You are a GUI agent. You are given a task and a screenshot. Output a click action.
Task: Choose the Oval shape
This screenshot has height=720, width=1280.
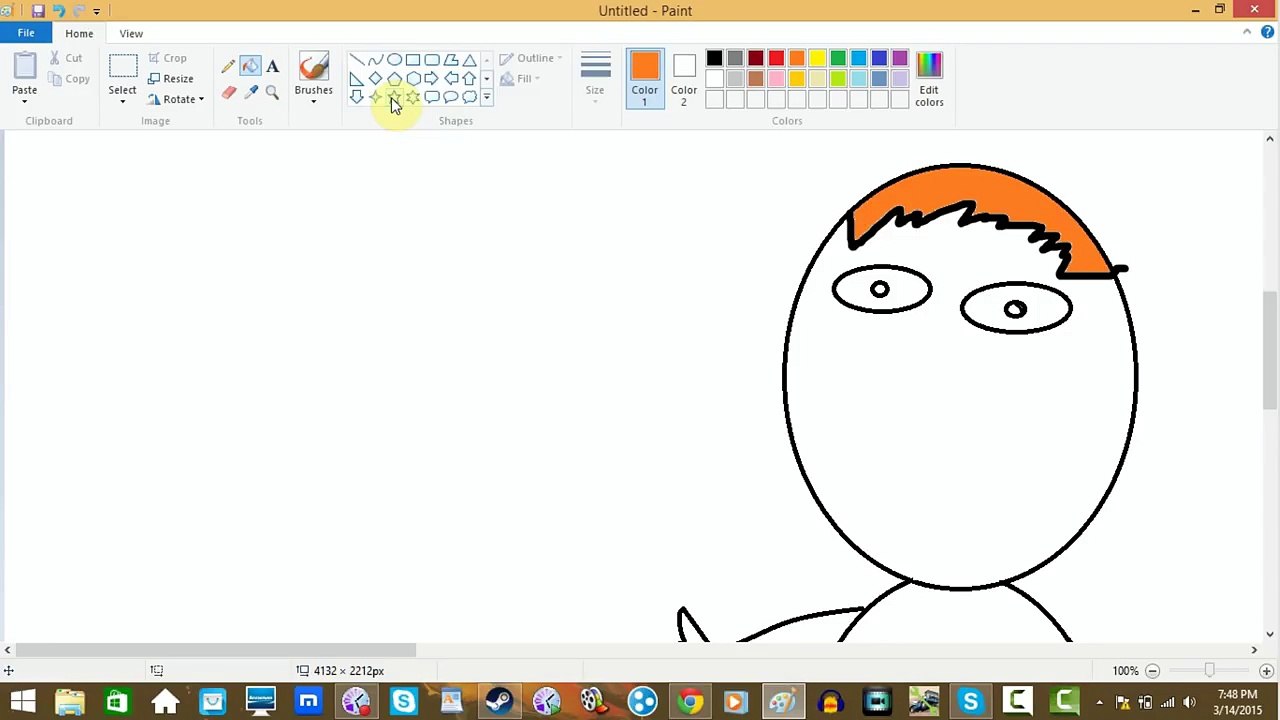[394, 60]
